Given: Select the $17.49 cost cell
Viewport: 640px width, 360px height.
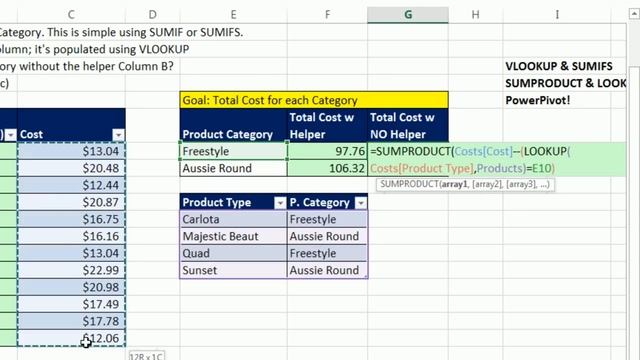Looking at the screenshot, I should pos(71,304).
